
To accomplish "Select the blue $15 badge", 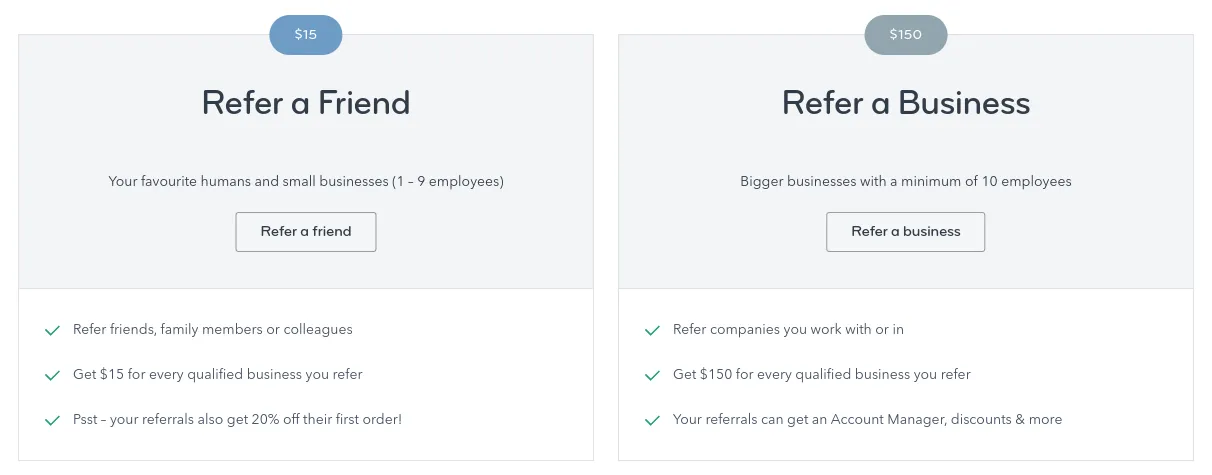I will point(306,35).
